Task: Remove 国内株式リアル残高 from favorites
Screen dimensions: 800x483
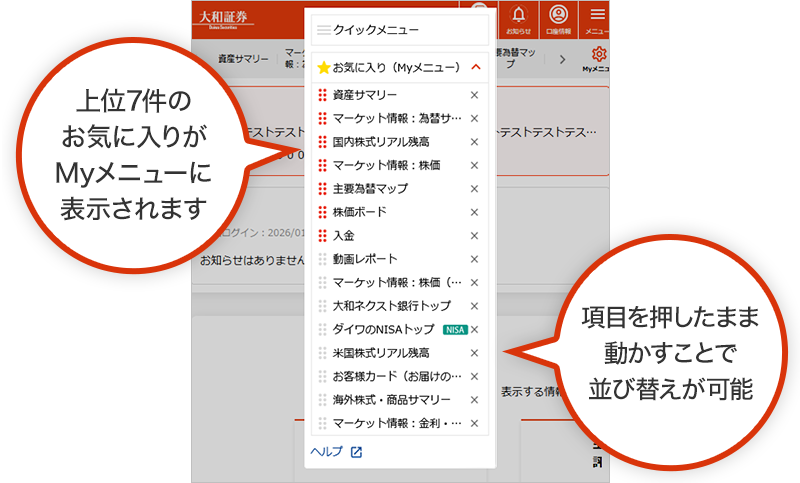Action: tap(474, 142)
